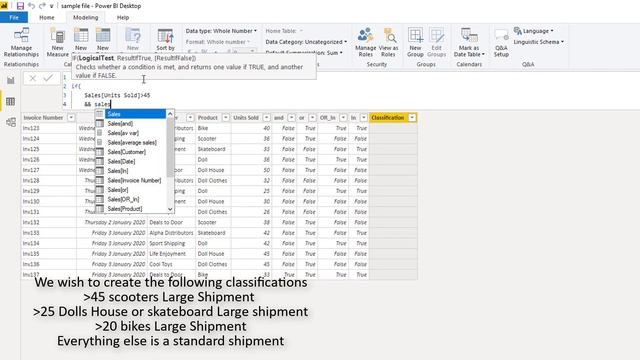Click the Inv135 row's 'Life Enjoyment' cell
The image size is (640, 360).
(x=171, y=254)
